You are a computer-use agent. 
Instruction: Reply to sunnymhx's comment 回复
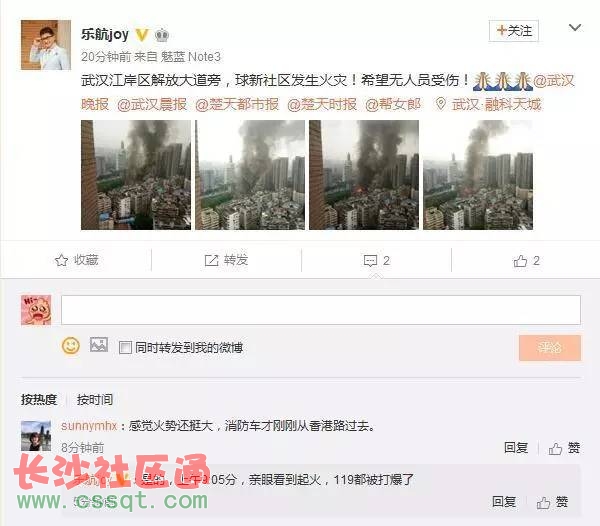515,448
